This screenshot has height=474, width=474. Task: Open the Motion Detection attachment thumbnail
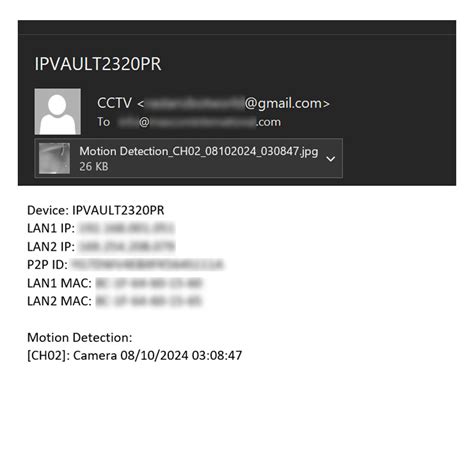pyautogui.click(x=54, y=158)
